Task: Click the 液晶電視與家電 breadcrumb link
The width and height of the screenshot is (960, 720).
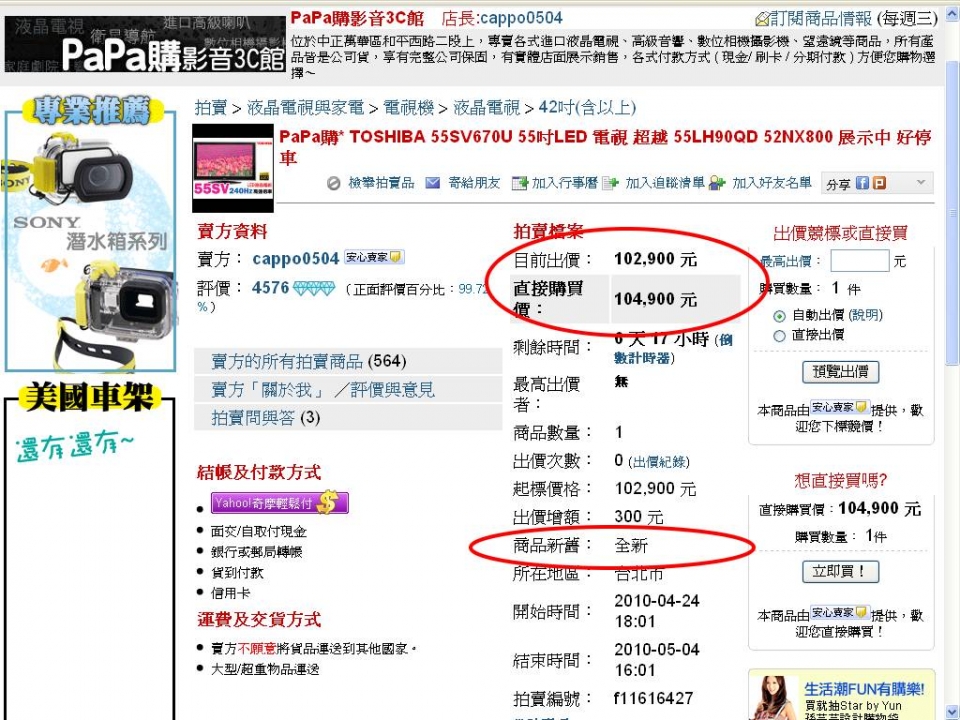Action: point(306,108)
